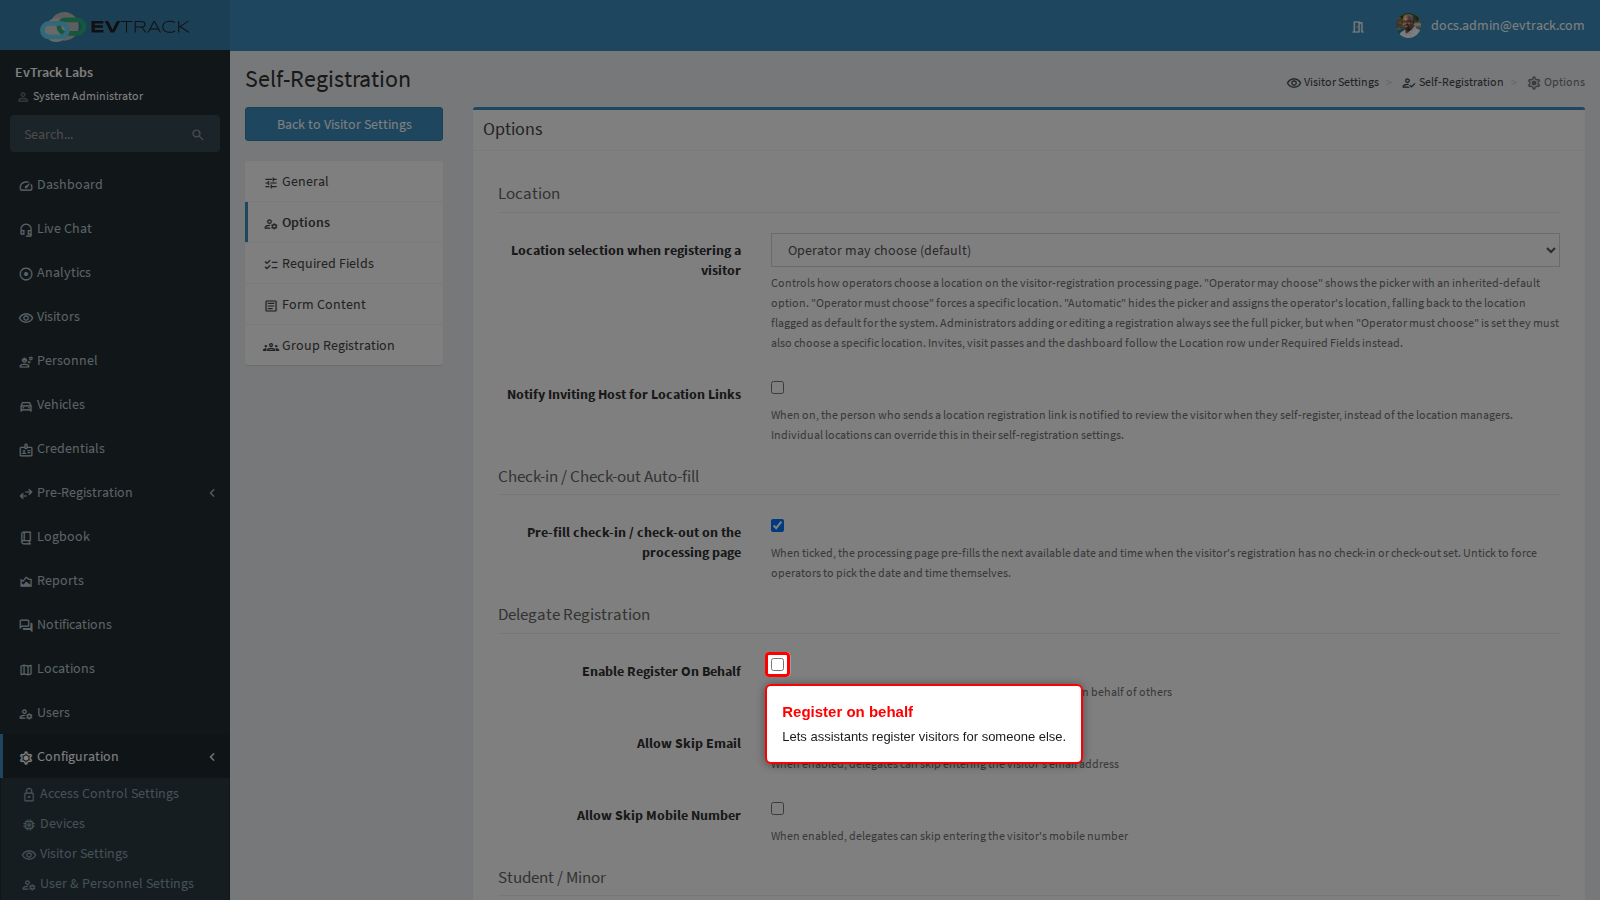Open Reports in sidebar

[115, 581]
